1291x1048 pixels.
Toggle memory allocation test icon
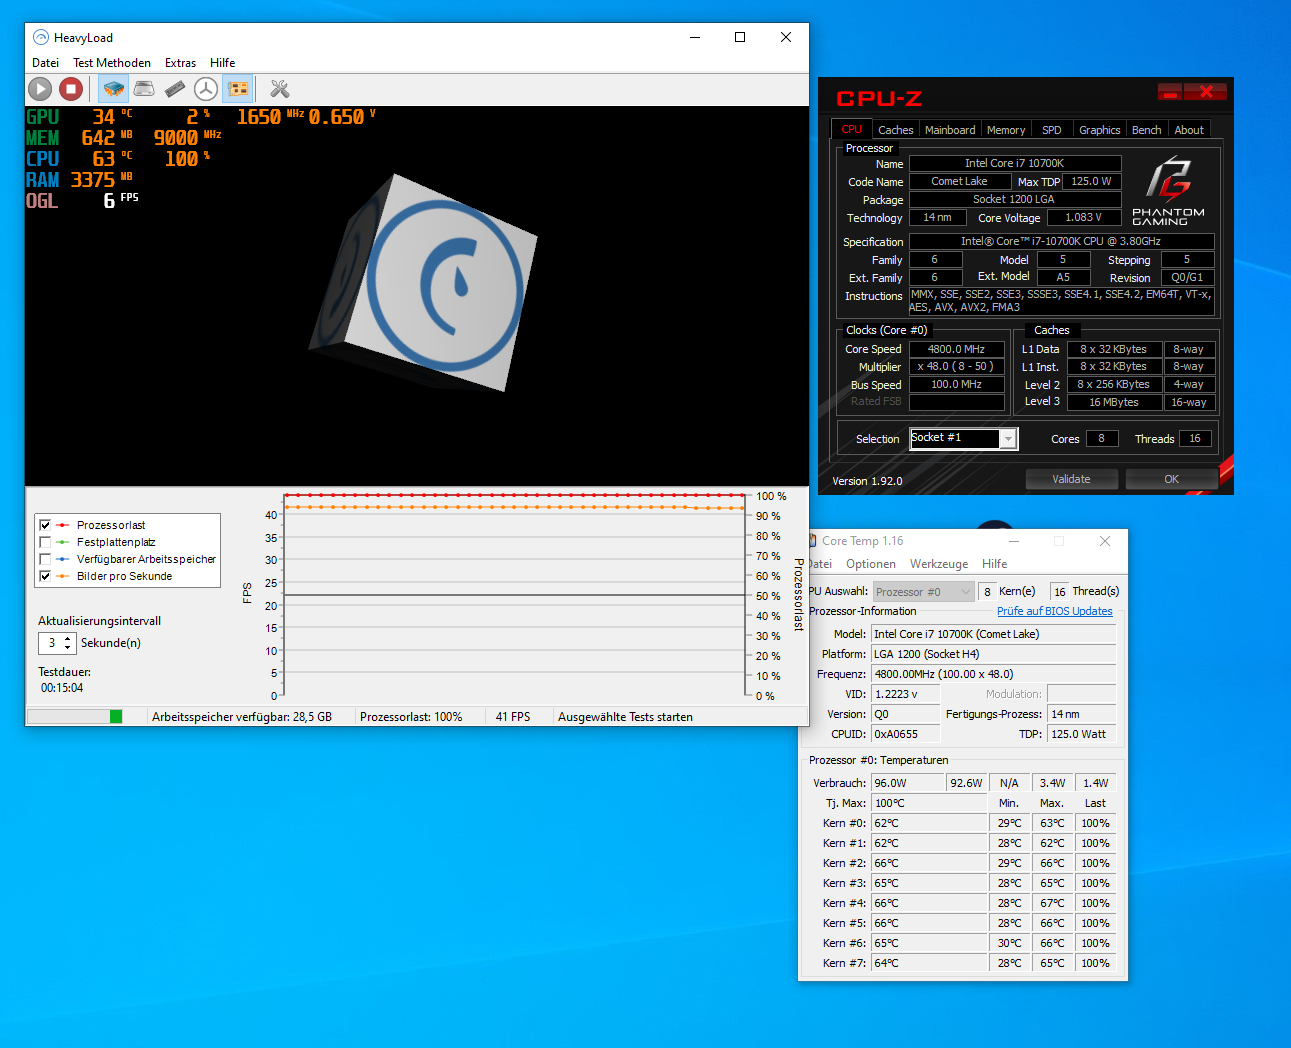tap(175, 89)
